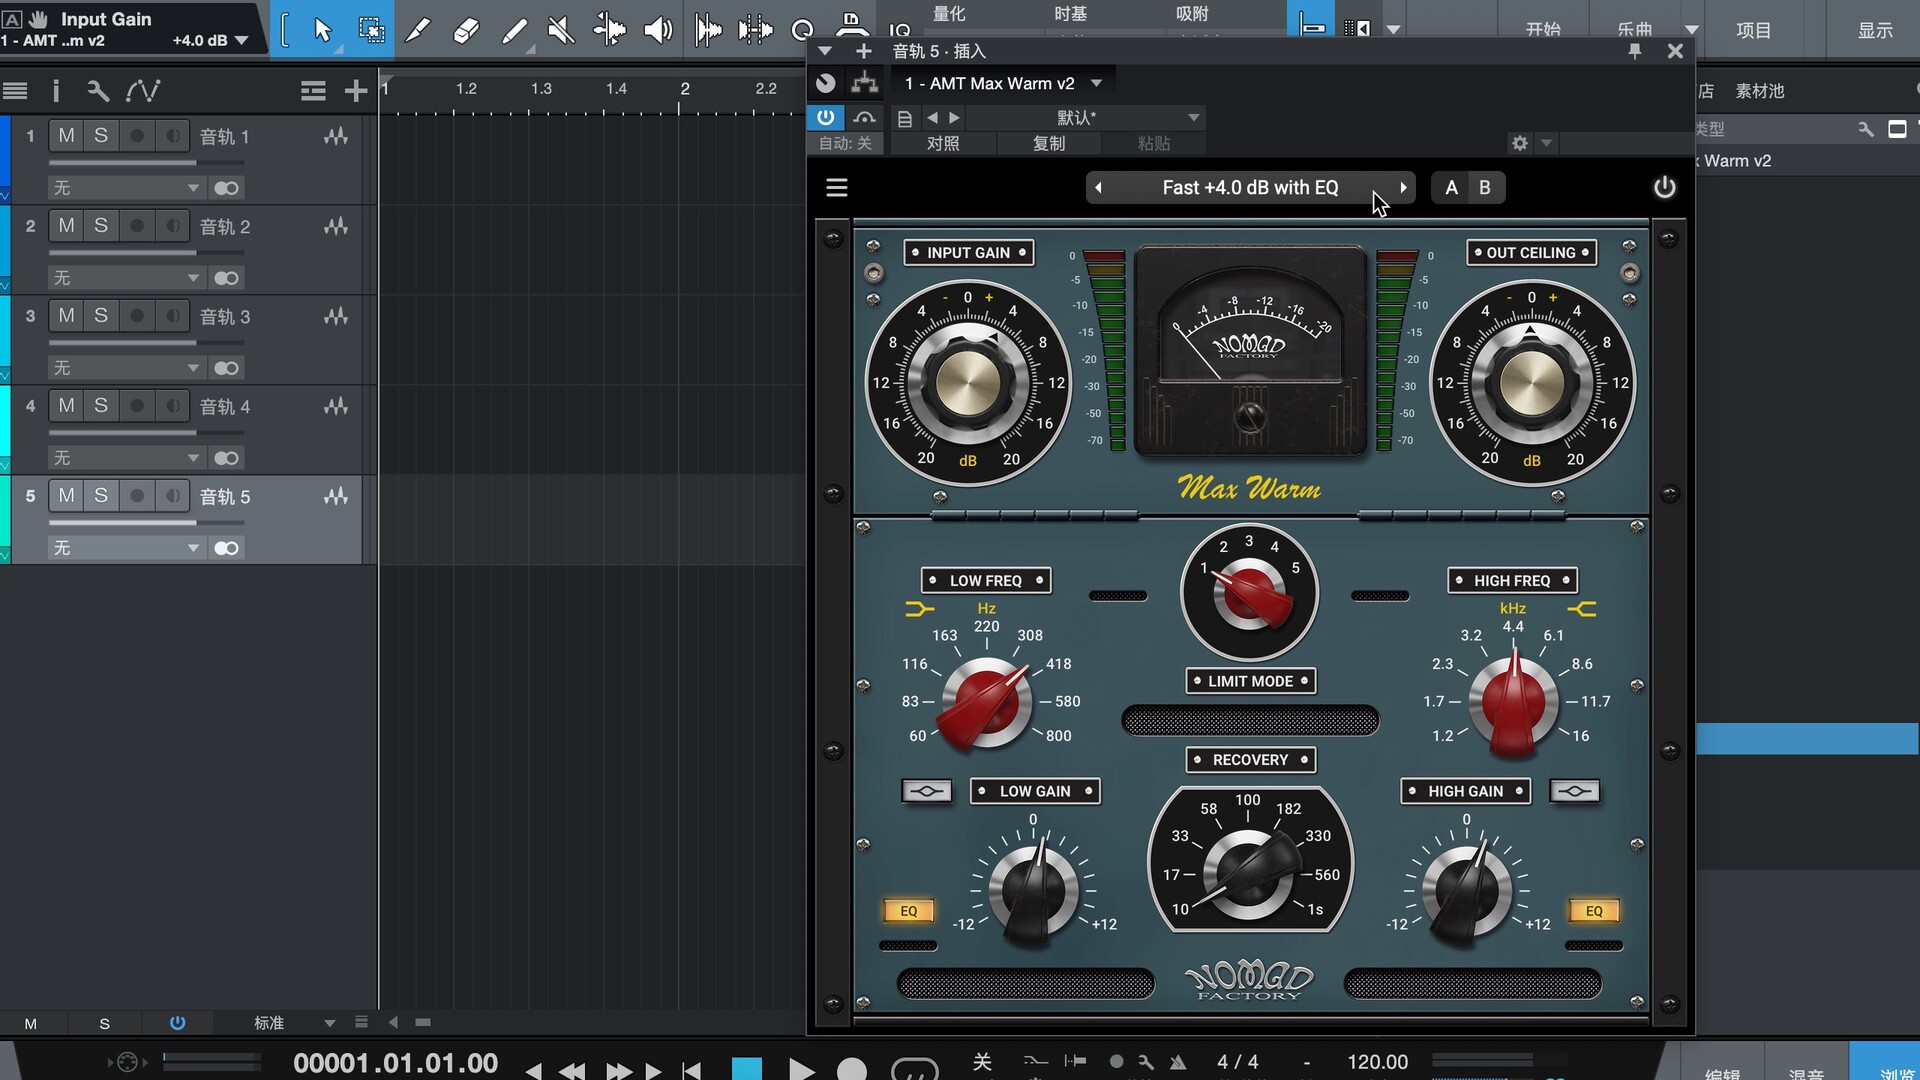Toggle plugin activate power button in header
Screen dimensions: 1920x1080
(x=825, y=117)
